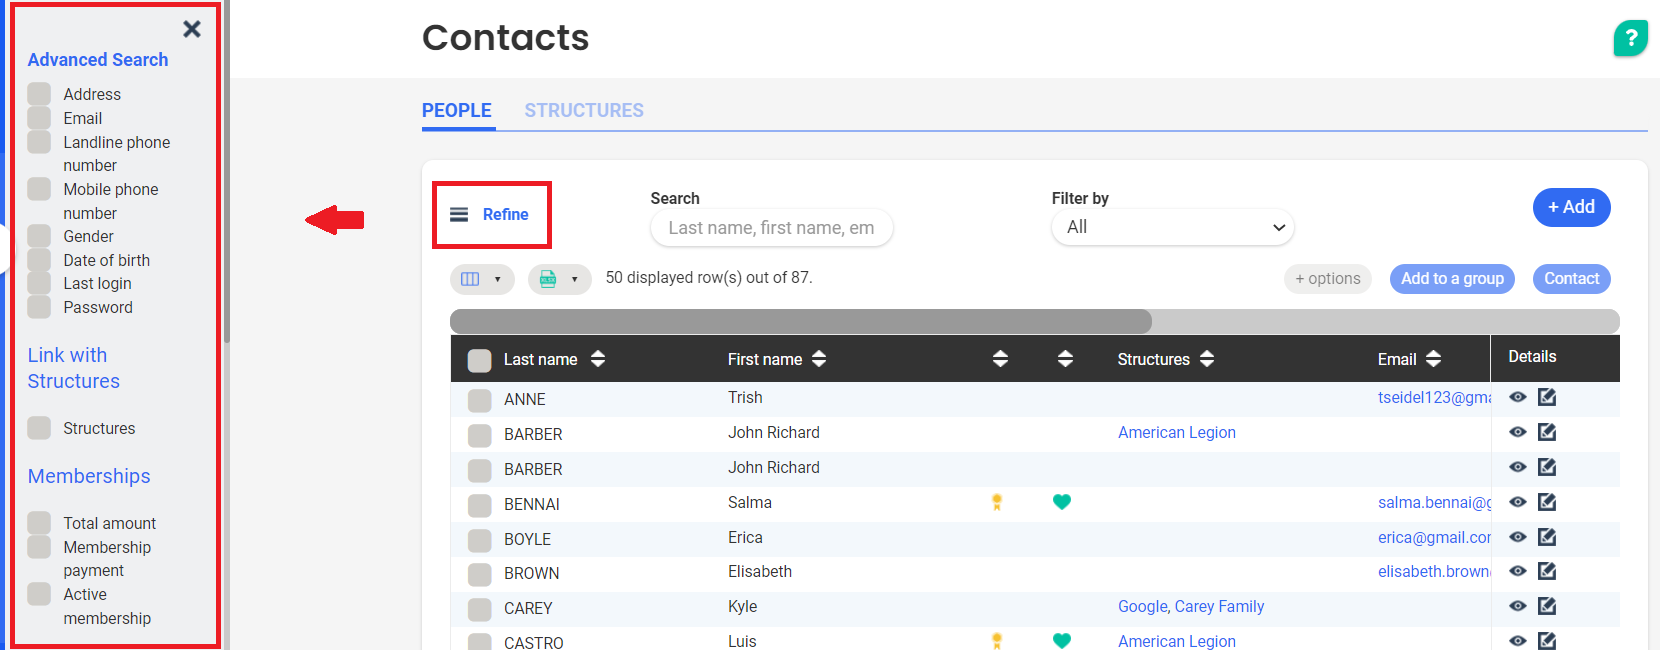Enable the Address search checkbox
Viewport: 1660px width, 650px height.
pyautogui.click(x=39, y=94)
